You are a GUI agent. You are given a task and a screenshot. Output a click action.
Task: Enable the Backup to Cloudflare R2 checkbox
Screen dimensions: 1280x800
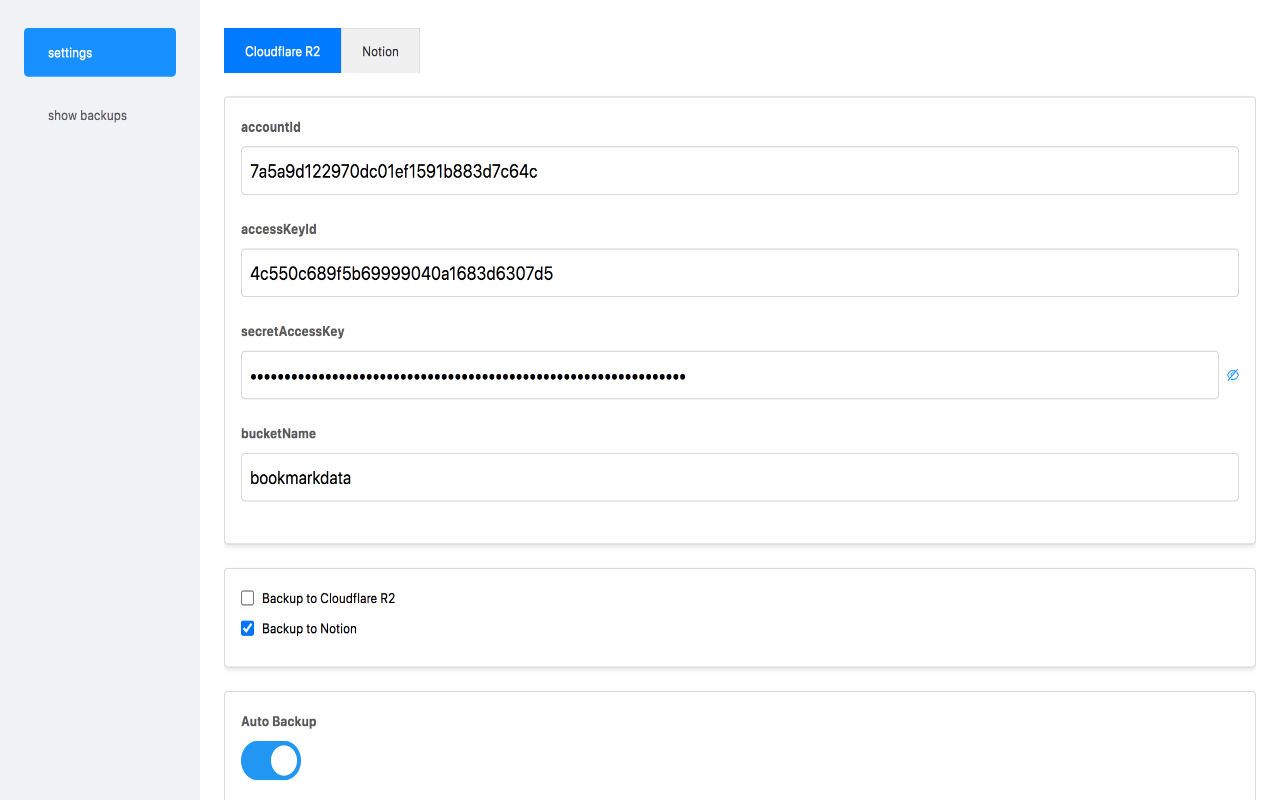248,598
